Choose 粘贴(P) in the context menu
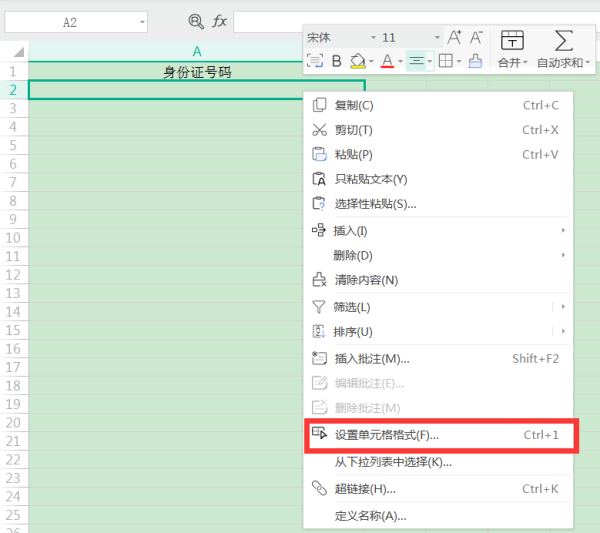Screen dimensions: 600x533 click(x=438, y=155)
